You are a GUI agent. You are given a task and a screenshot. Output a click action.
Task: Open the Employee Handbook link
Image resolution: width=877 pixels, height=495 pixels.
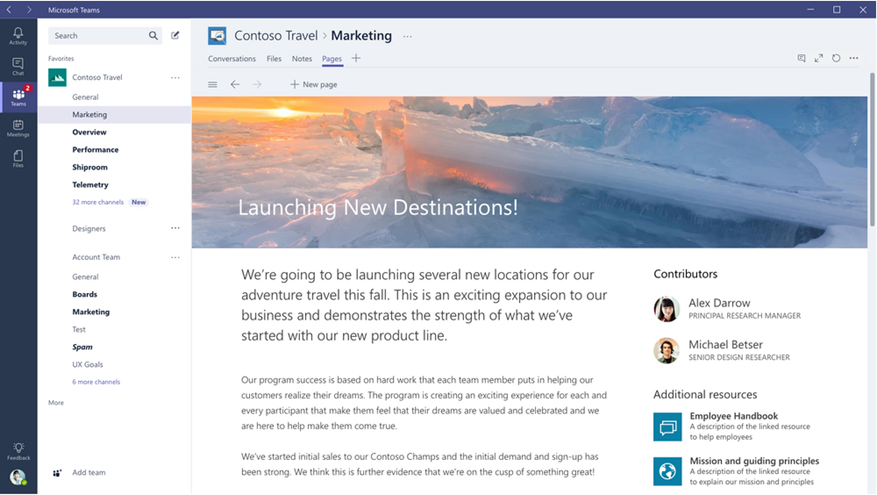(x=734, y=416)
